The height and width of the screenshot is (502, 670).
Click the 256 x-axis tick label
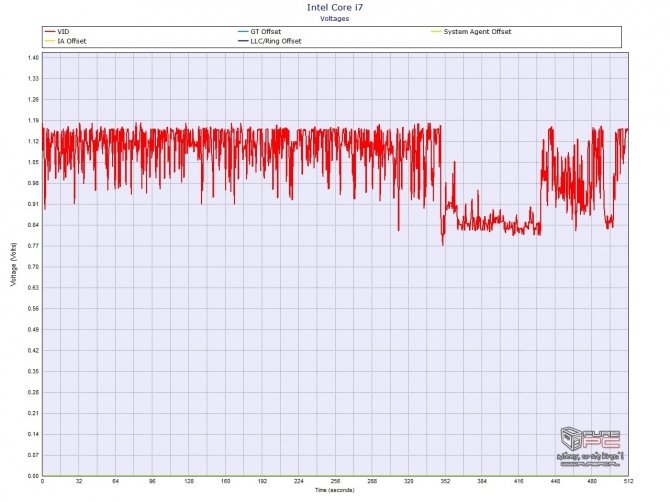tap(335, 481)
